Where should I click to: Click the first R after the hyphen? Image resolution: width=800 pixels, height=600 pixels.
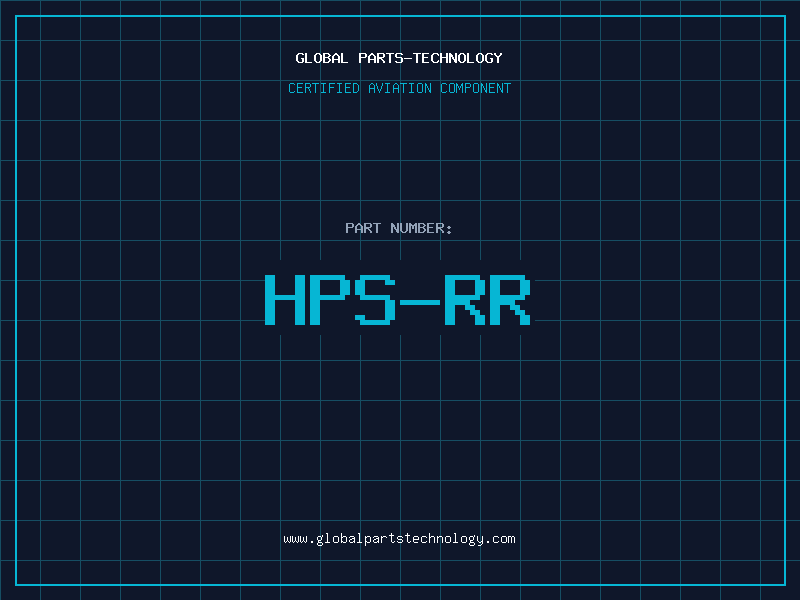coord(464,300)
